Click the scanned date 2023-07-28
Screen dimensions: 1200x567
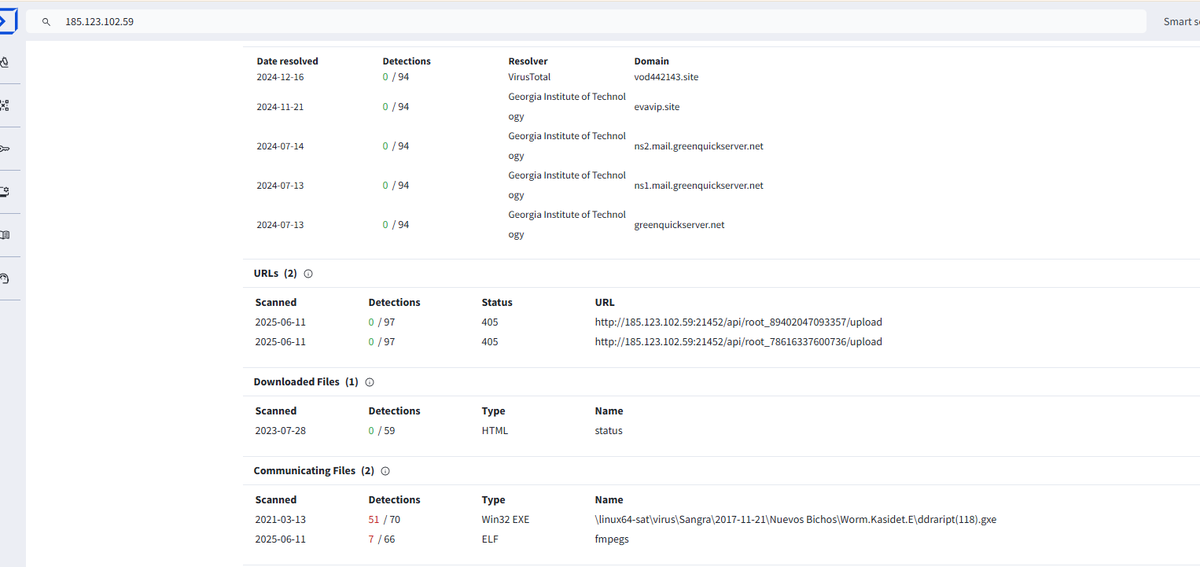(x=280, y=431)
